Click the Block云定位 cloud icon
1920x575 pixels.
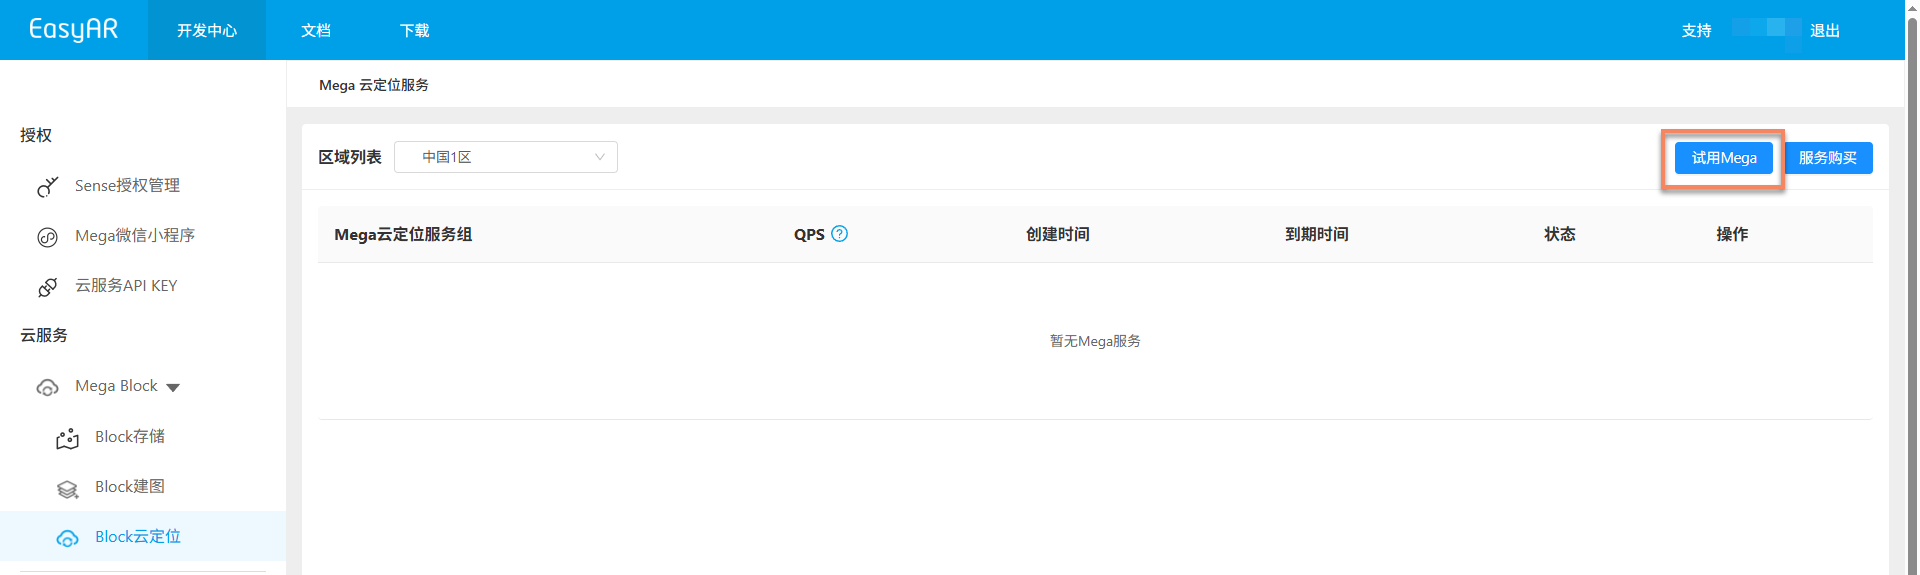[x=67, y=538]
